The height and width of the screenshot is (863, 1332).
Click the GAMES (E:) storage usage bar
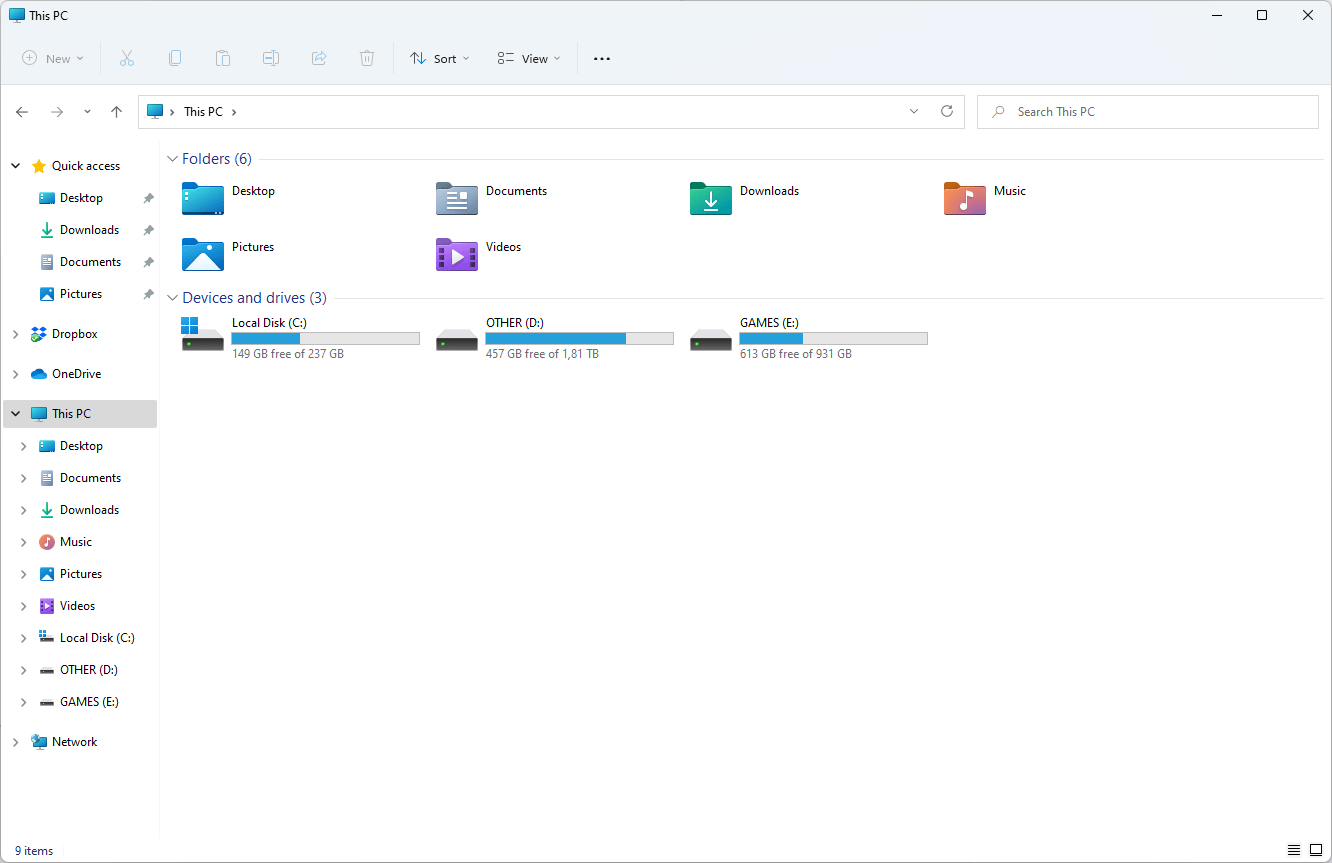click(x=833, y=338)
